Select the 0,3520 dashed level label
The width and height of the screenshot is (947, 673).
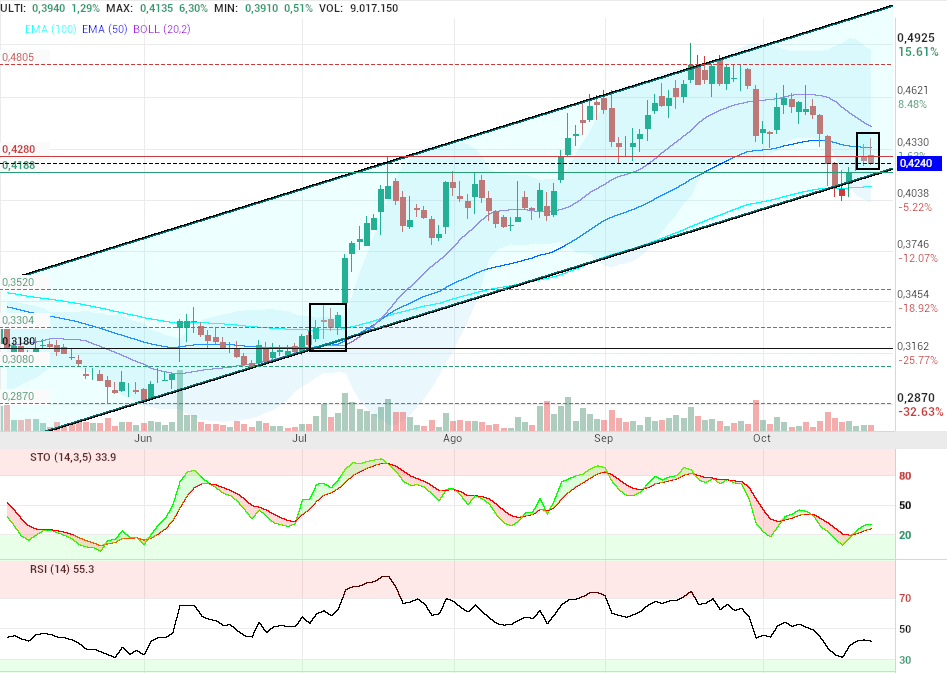click(19, 283)
